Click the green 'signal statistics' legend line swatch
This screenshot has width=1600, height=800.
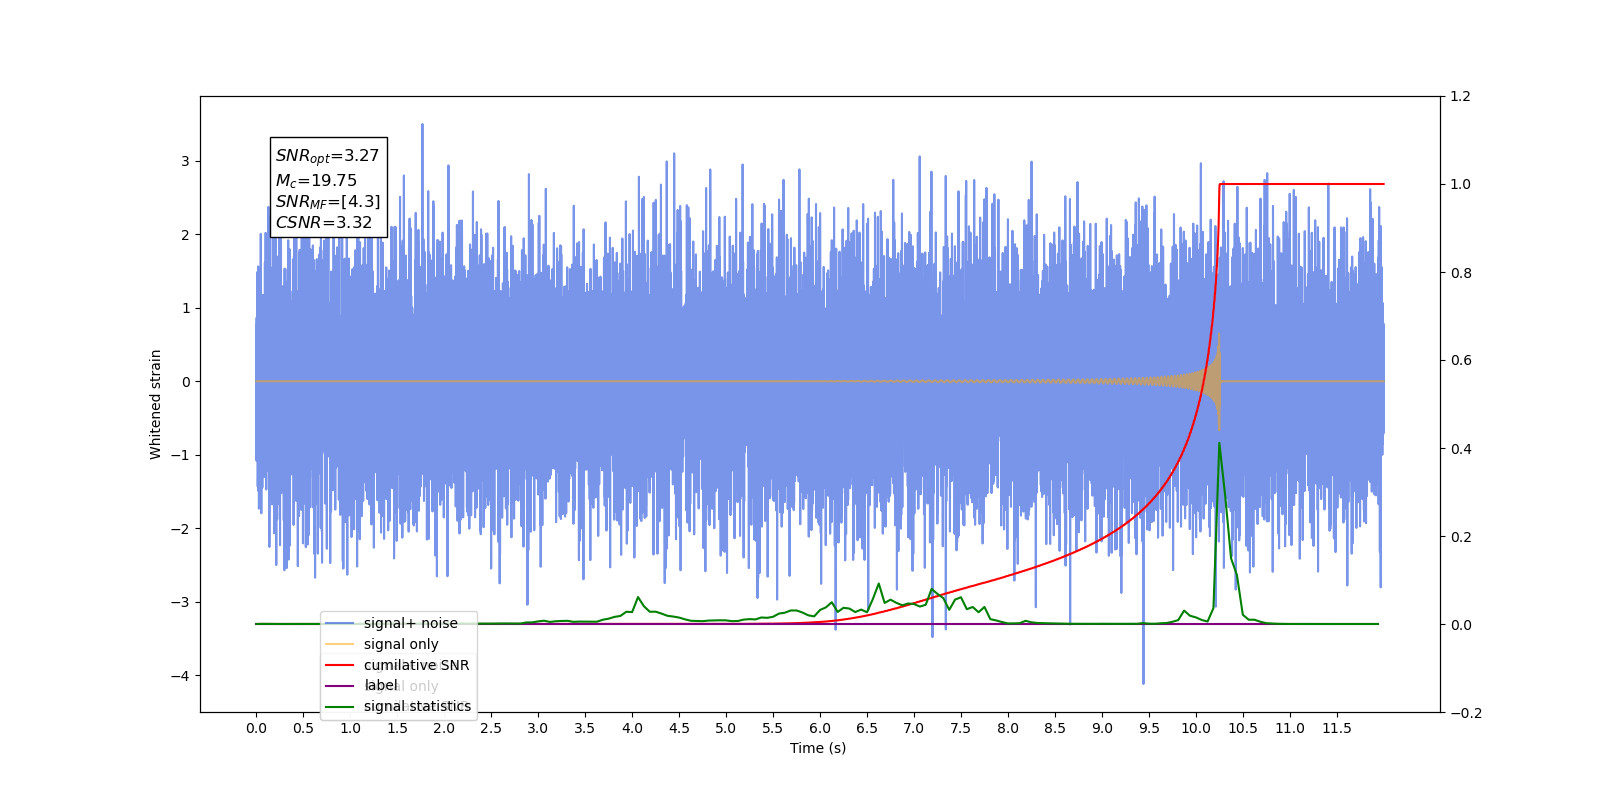[340, 706]
